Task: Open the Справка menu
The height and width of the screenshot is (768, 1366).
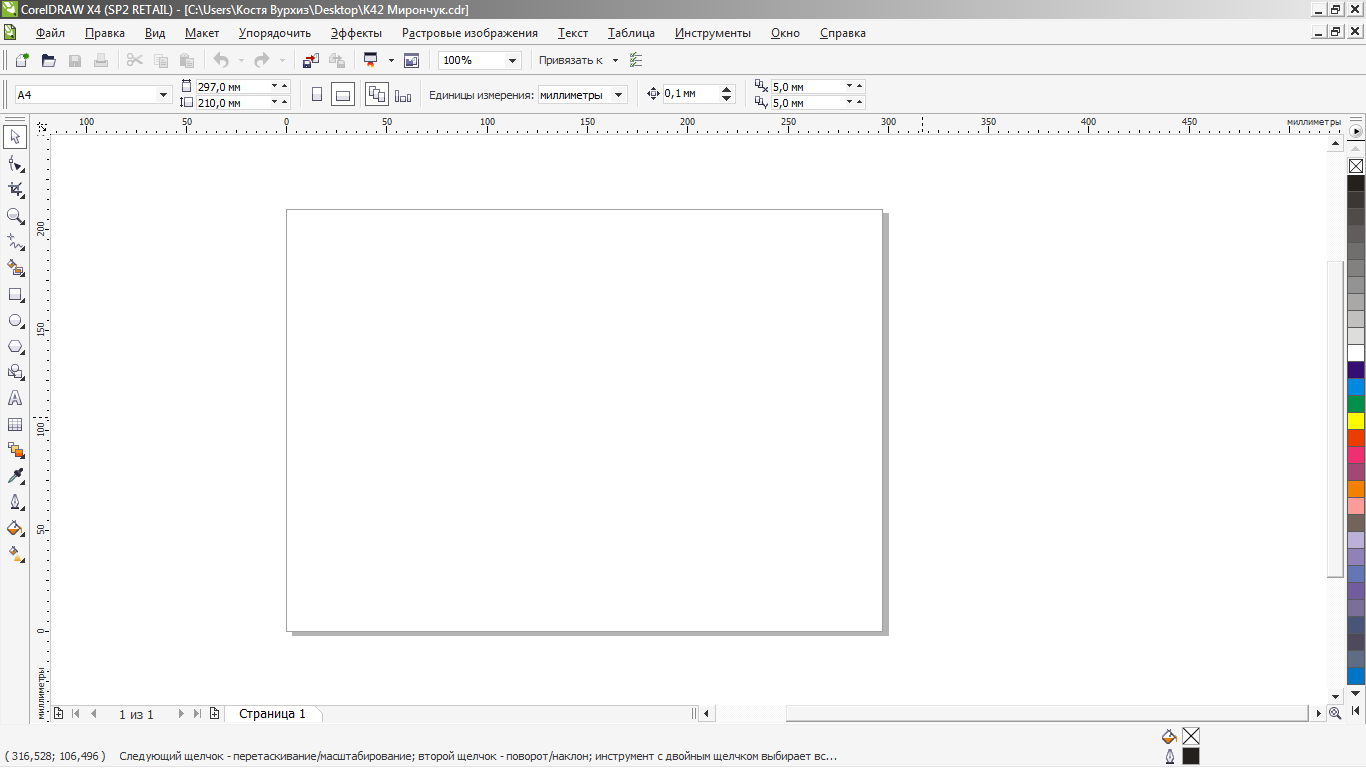Action: pos(843,32)
